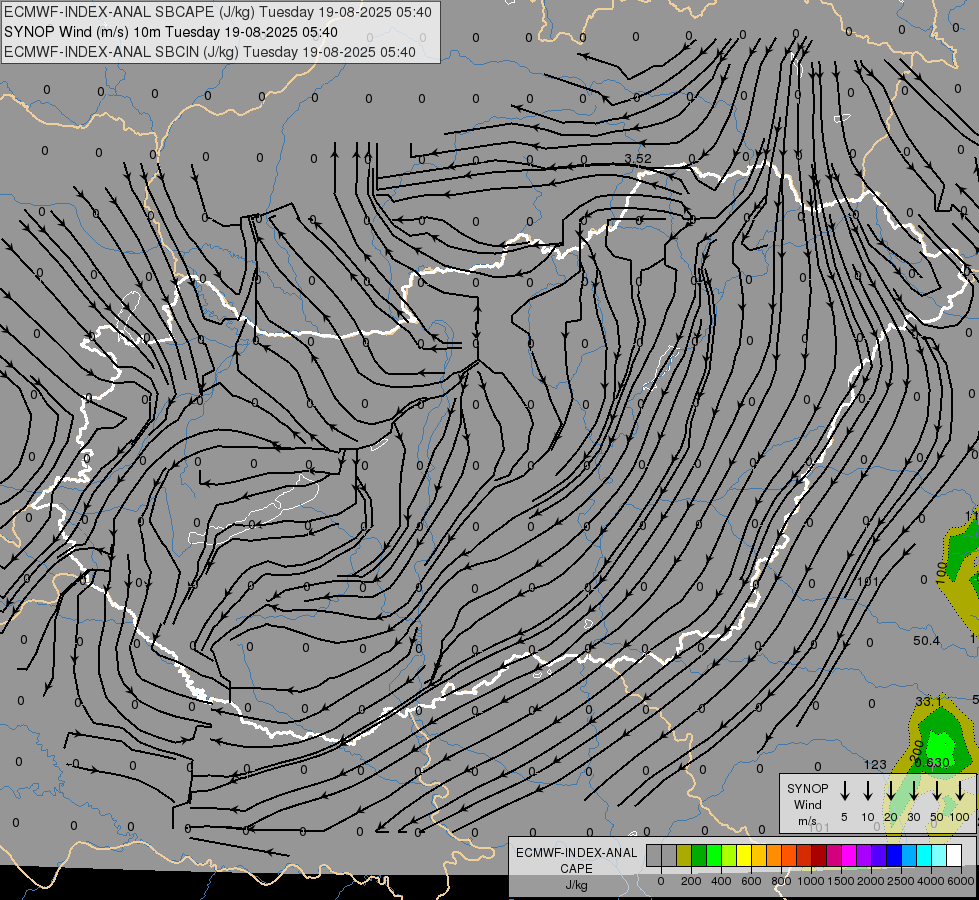The image size is (979, 900).
Task: Click the 33.1 value on the map
Action: 928,702
